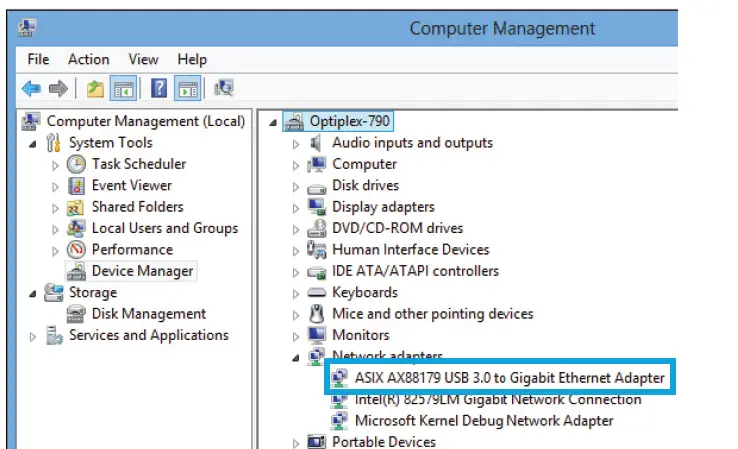Click the Monitors device icon

click(x=317, y=335)
